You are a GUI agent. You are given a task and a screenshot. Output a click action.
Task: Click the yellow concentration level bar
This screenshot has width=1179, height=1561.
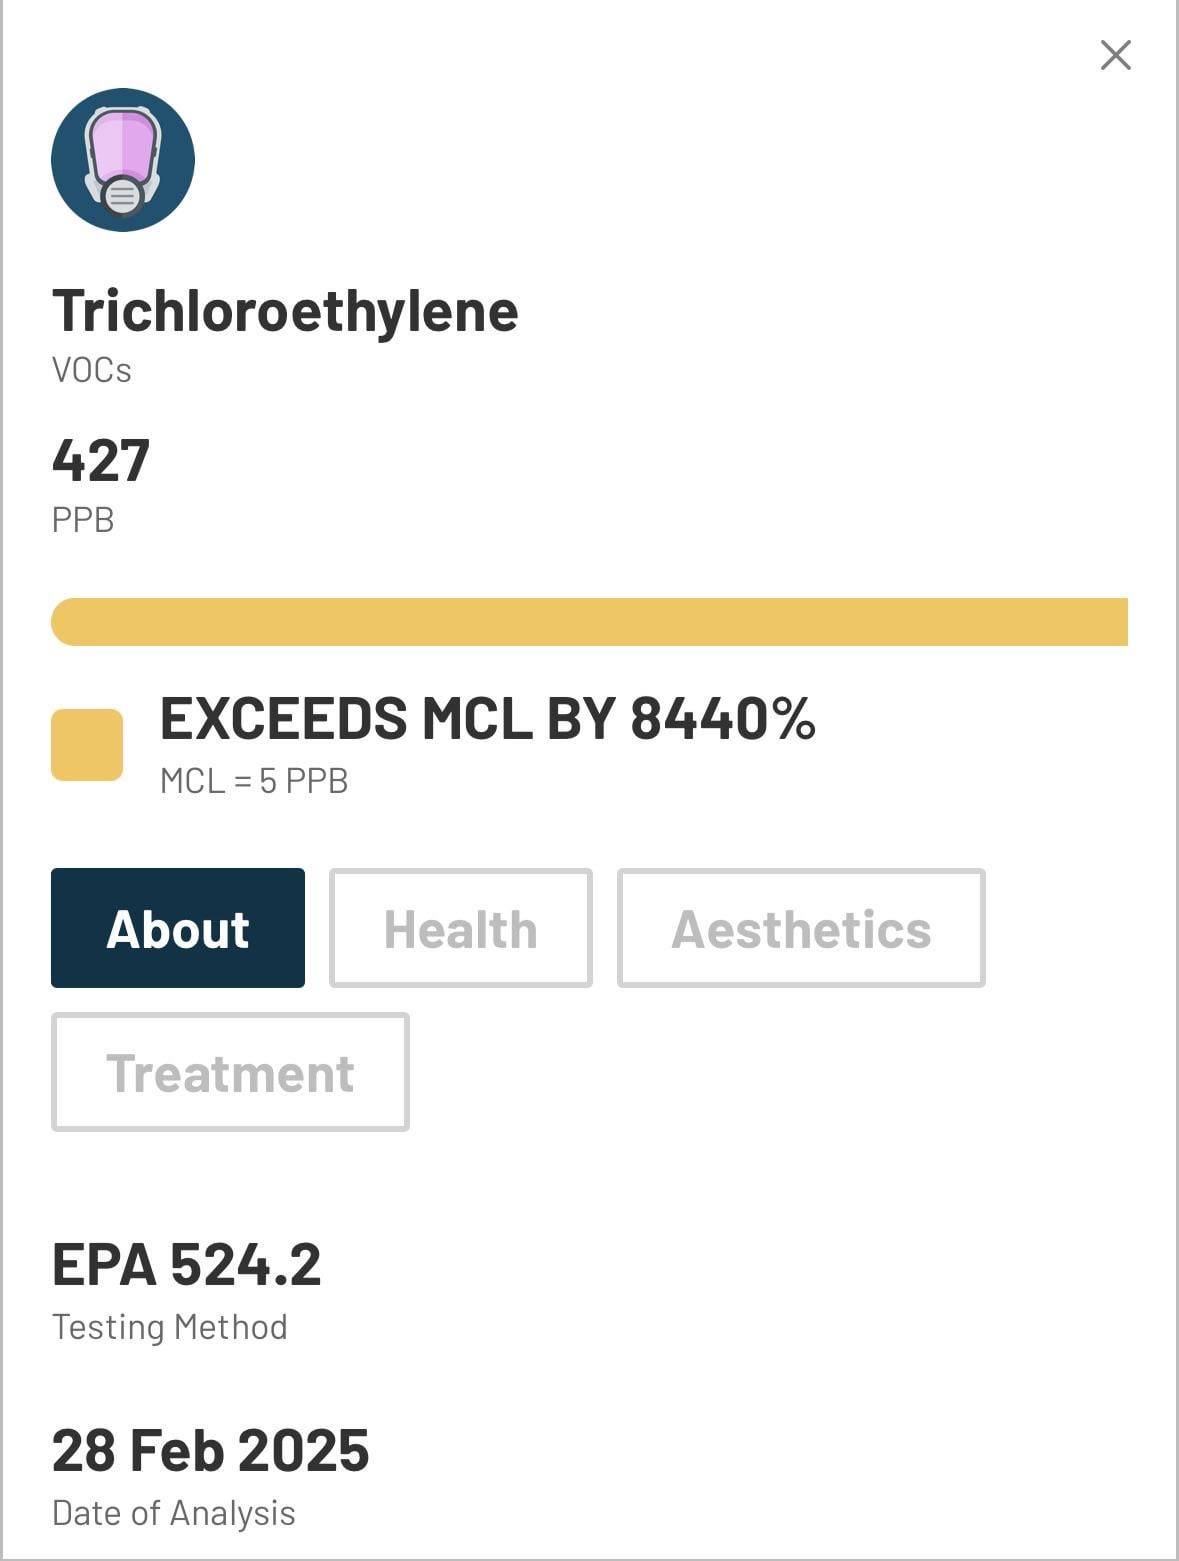[x=589, y=622]
